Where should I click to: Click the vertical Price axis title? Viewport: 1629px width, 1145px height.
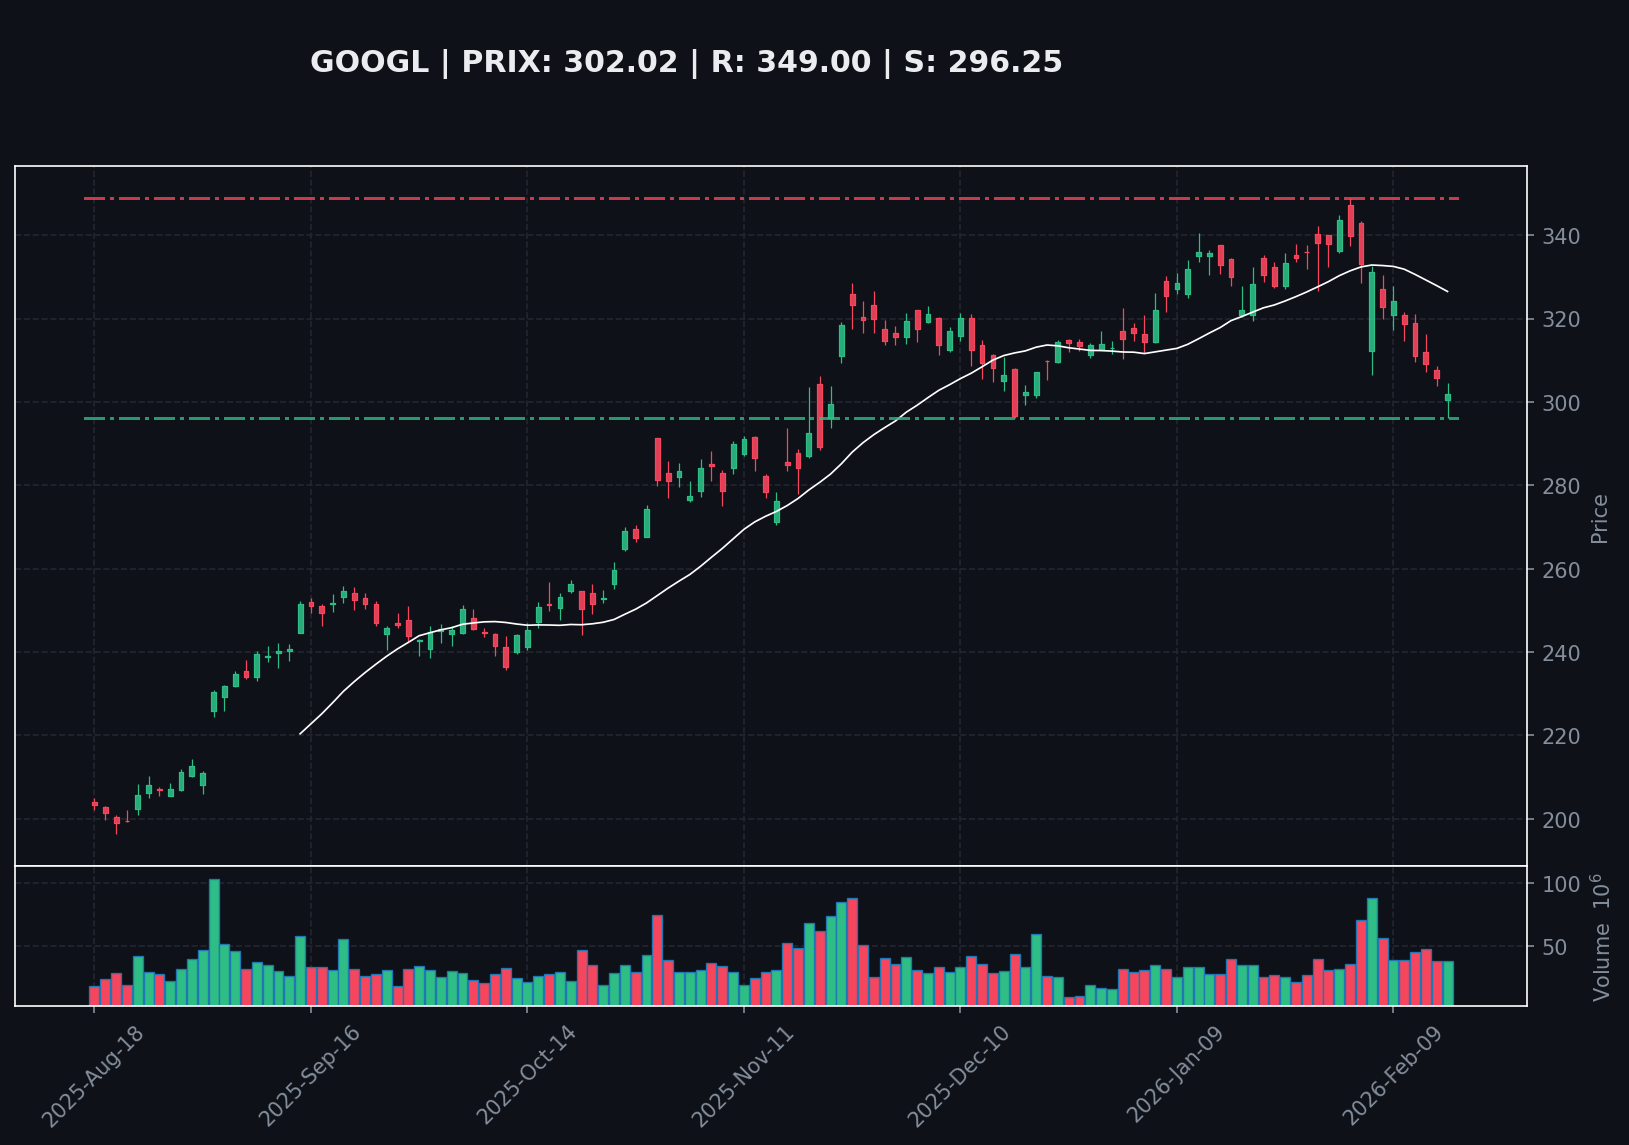(1600, 518)
